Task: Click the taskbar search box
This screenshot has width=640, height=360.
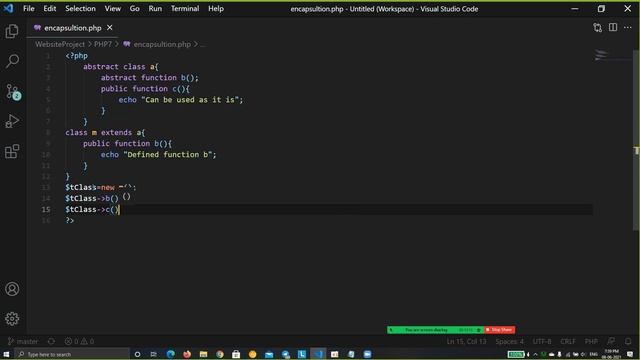Action: (x=72, y=354)
